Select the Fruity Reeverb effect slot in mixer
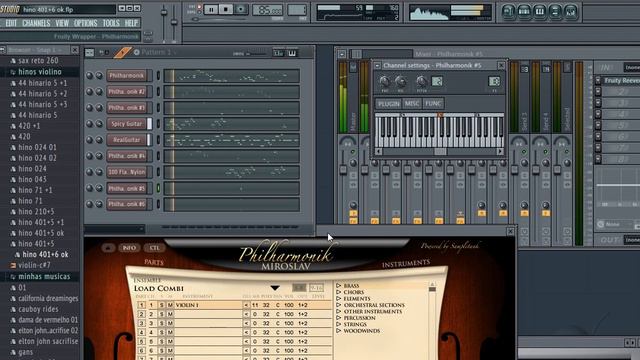The image size is (640, 360). pos(622,80)
